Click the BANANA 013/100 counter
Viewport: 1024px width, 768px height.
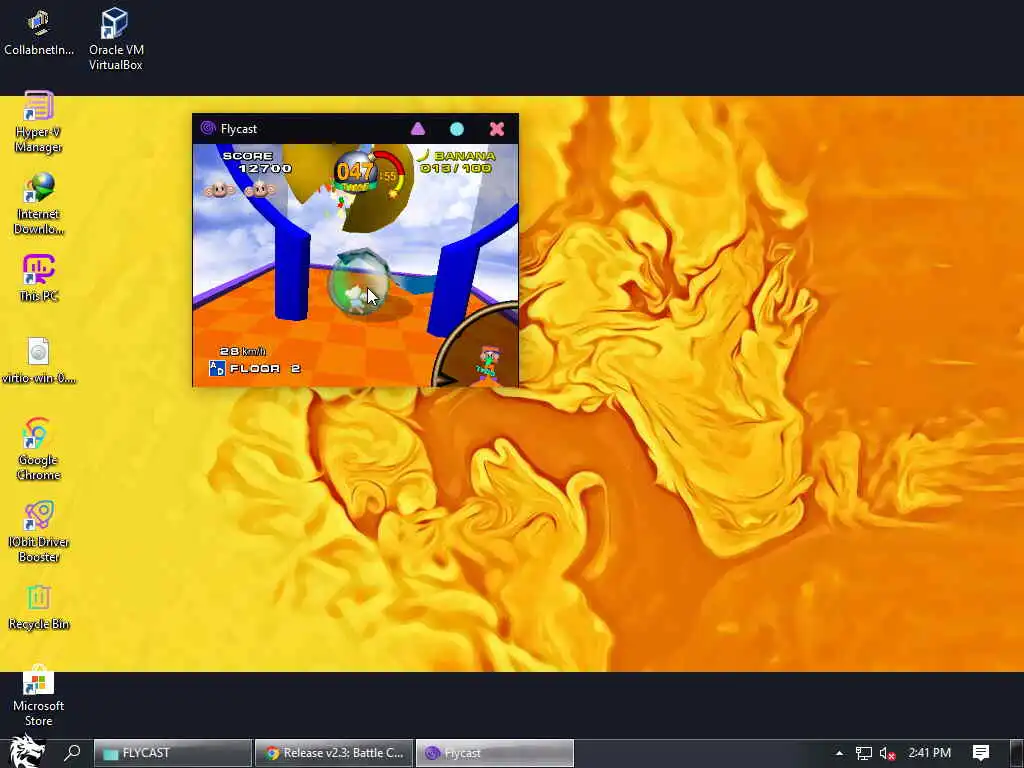(x=456, y=161)
